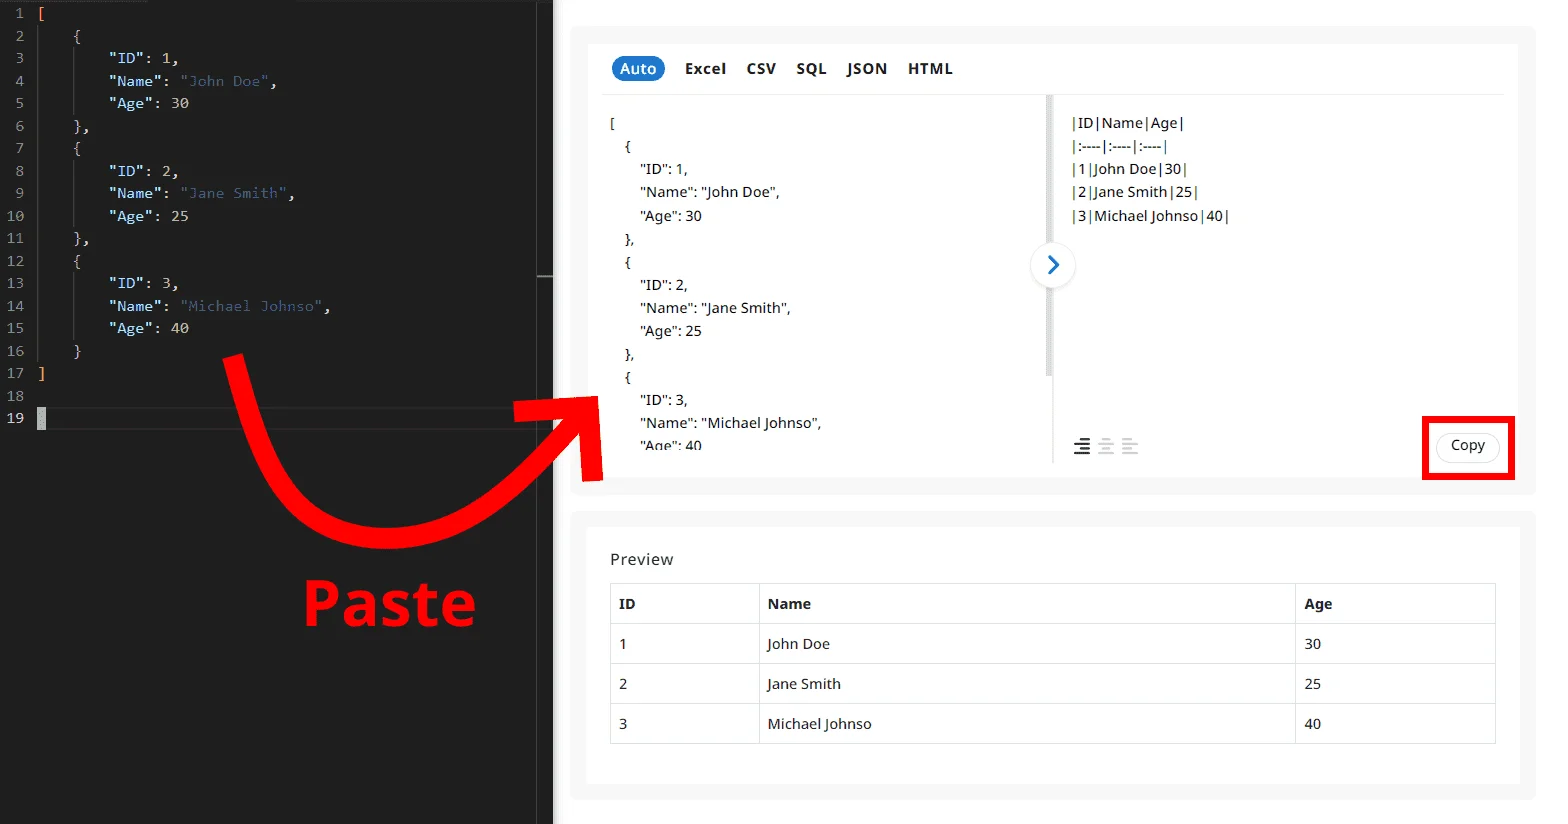Viewport: 1568px width, 824px height.
Task: Select the dark right-align icon below the Markdown output
Action: [x=1082, y=446]
